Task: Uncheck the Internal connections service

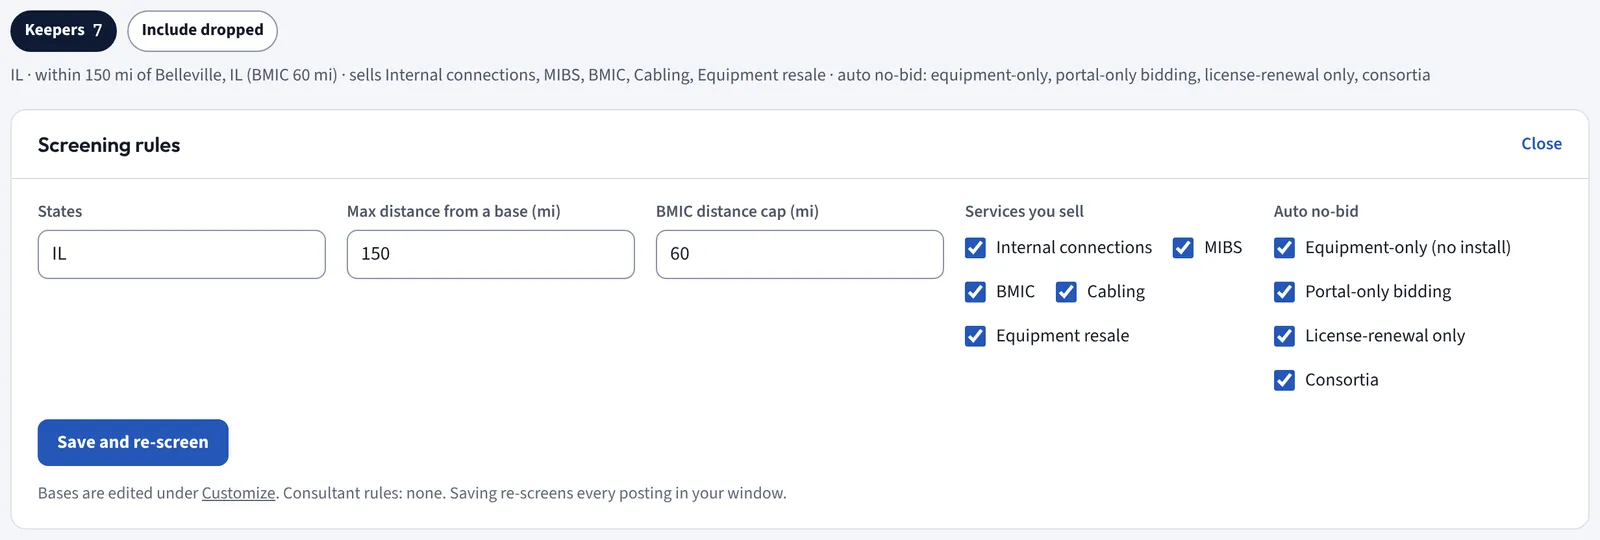Action: (x=975, y=248)
